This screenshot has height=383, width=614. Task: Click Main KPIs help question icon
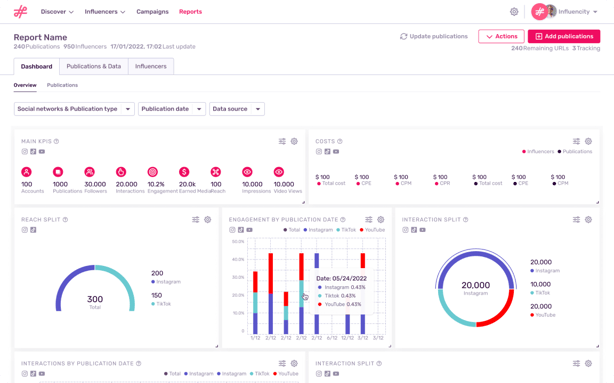click(x=56, y=141)
